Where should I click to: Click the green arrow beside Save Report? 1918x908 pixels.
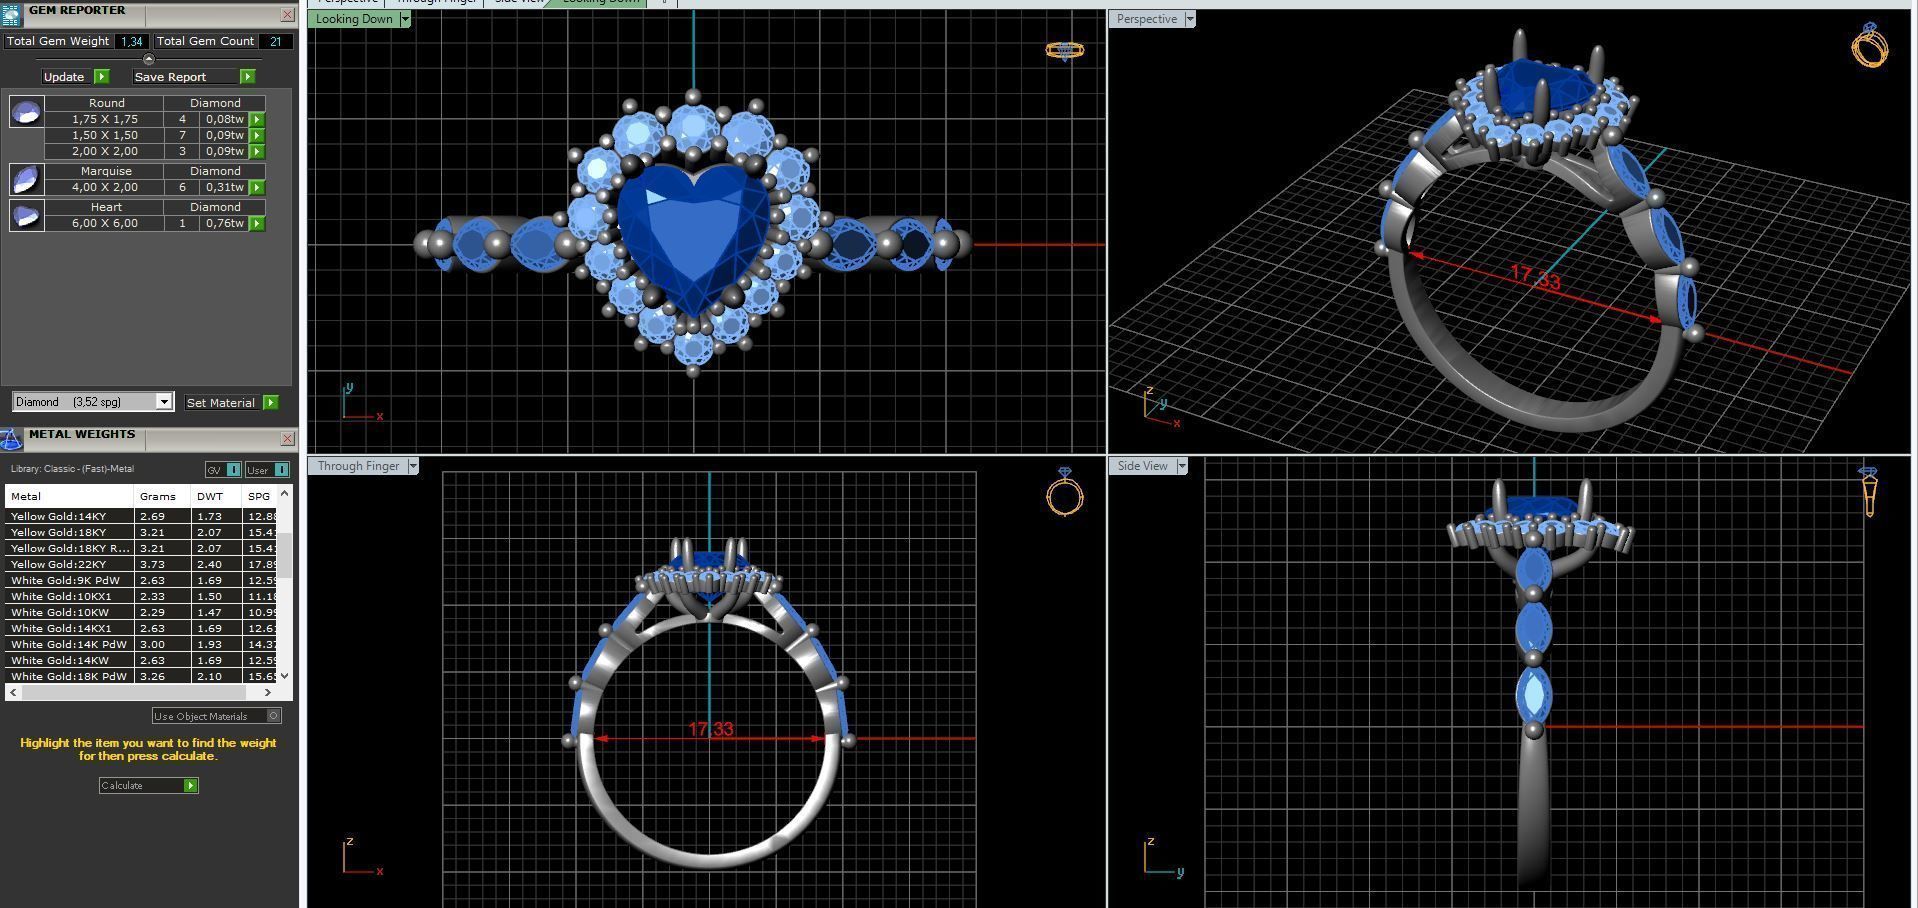coord(247,77)
